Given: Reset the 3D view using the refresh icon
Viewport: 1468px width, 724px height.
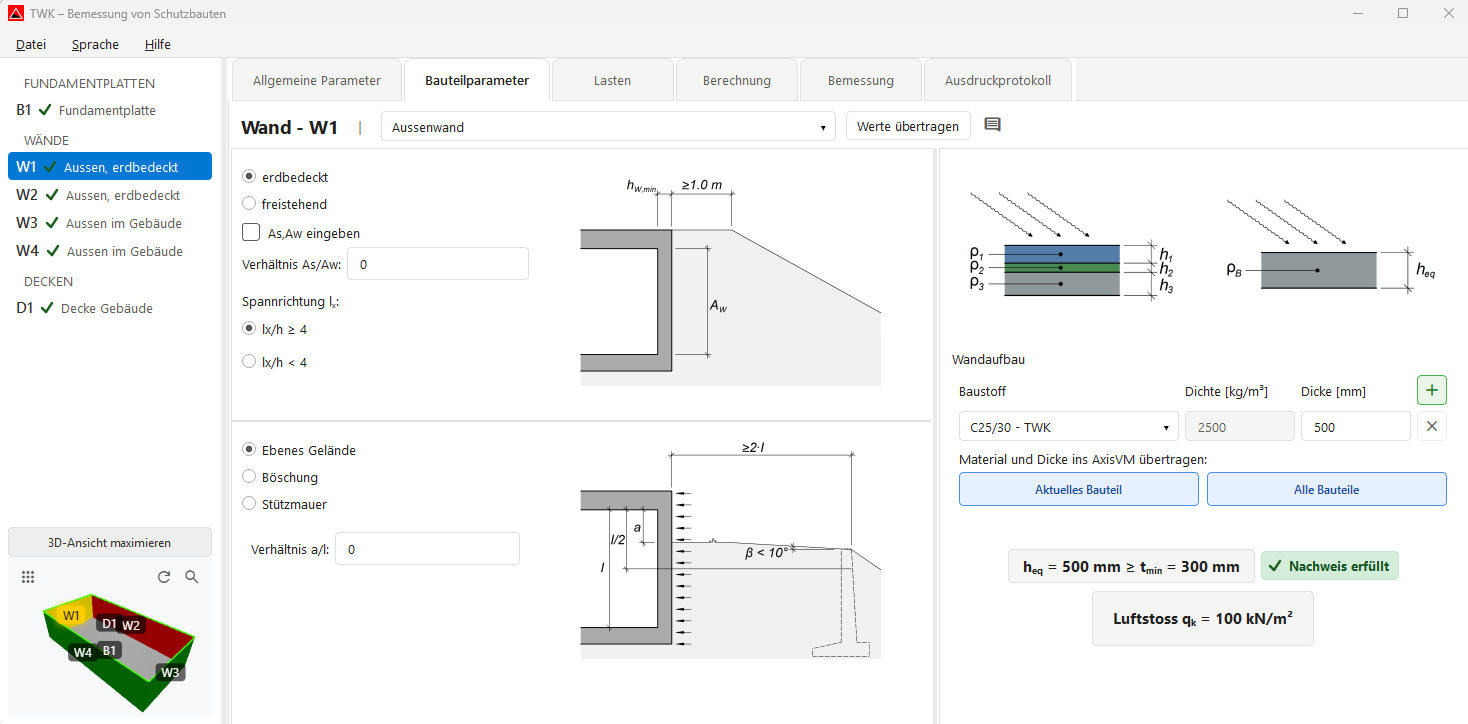Looking at the screenshot, I should [163, 577].
